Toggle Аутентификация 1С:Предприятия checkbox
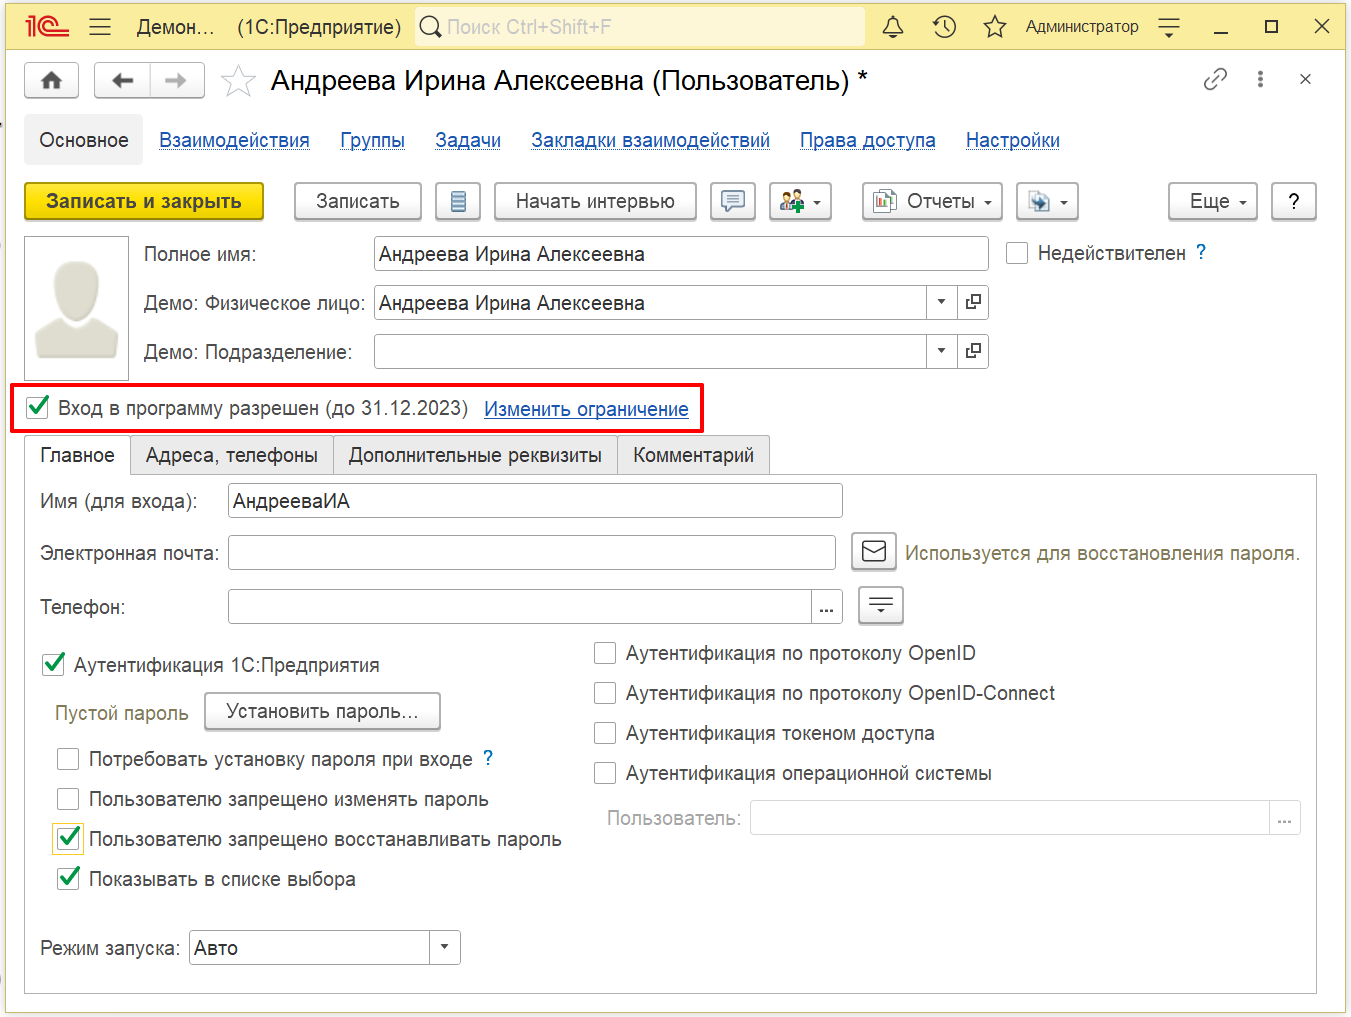Screen dimensions: 1351x1017 point(54,664)
